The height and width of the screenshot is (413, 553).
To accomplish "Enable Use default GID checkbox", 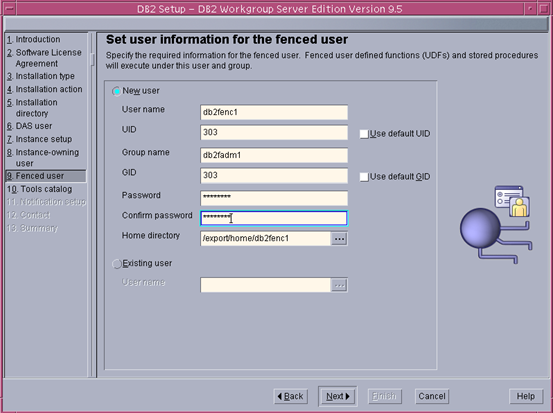I will coord(364,177).
